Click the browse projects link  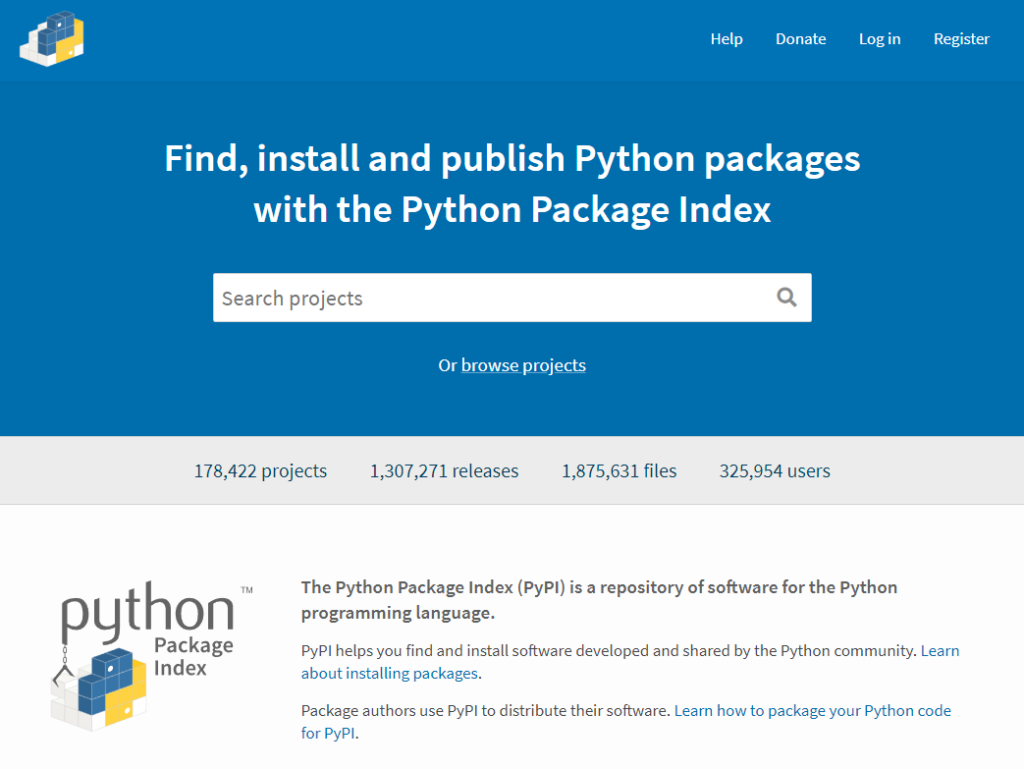click(x=523, y=365)
